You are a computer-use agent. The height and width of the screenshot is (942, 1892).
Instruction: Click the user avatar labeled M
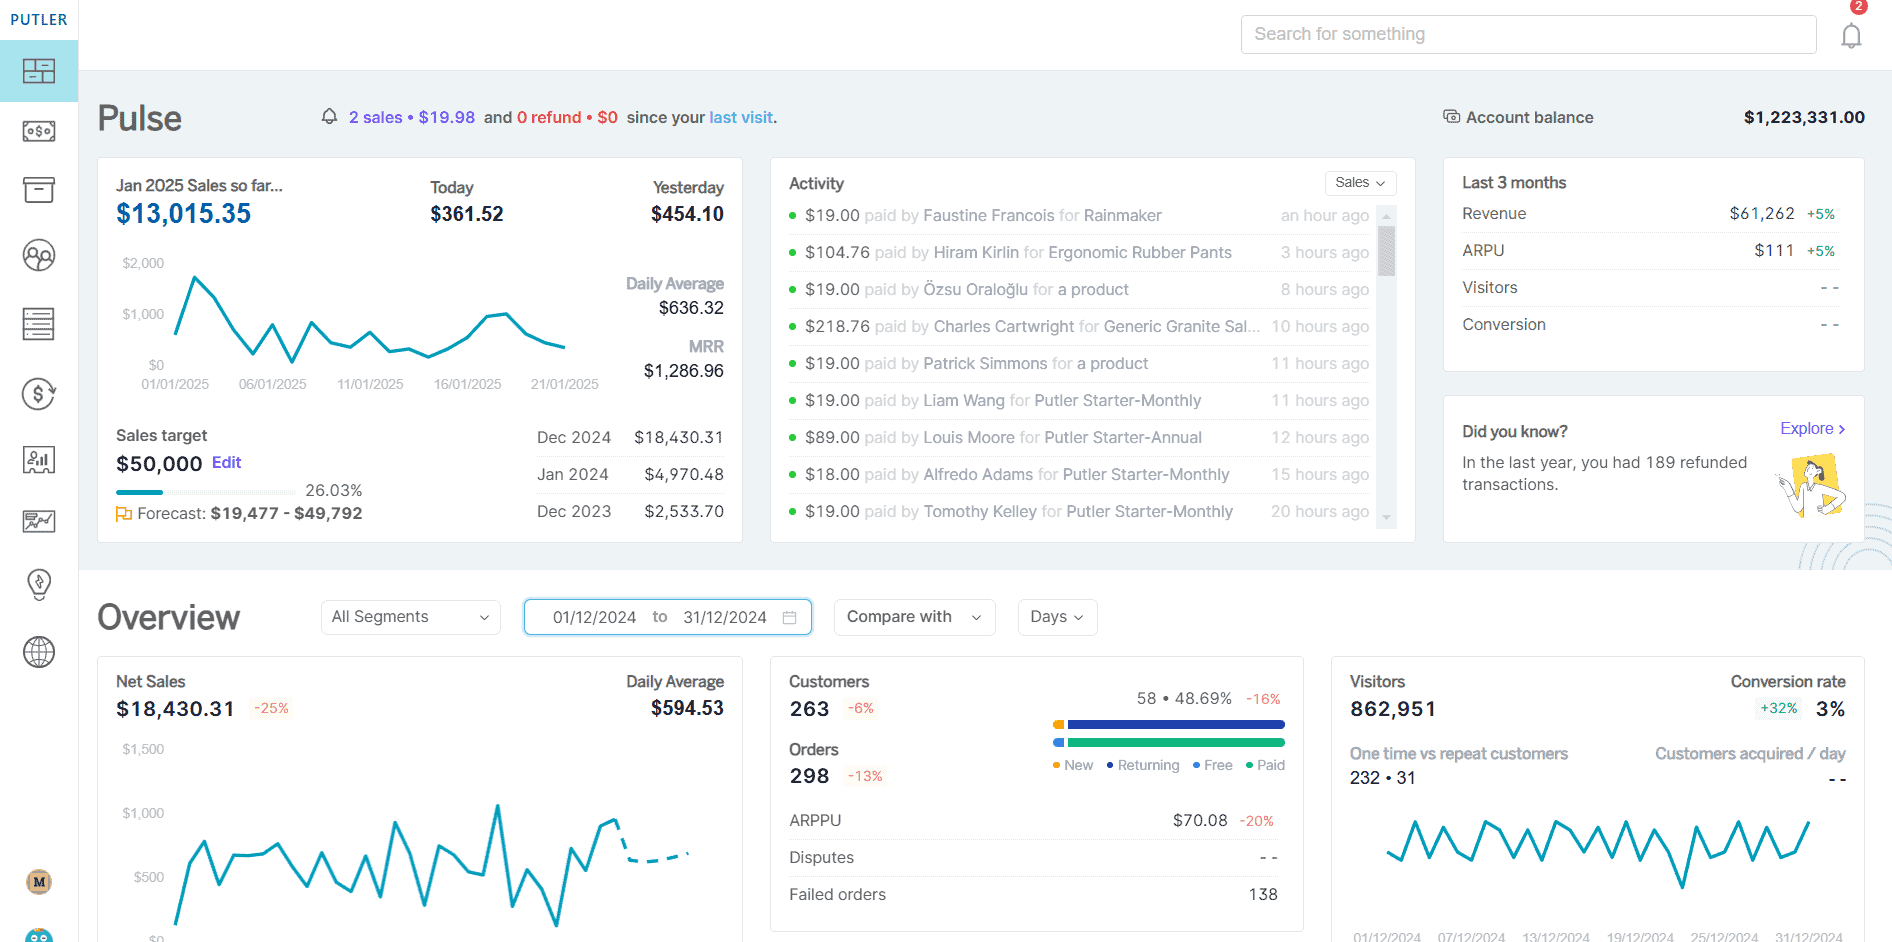[x=39, y=882]
